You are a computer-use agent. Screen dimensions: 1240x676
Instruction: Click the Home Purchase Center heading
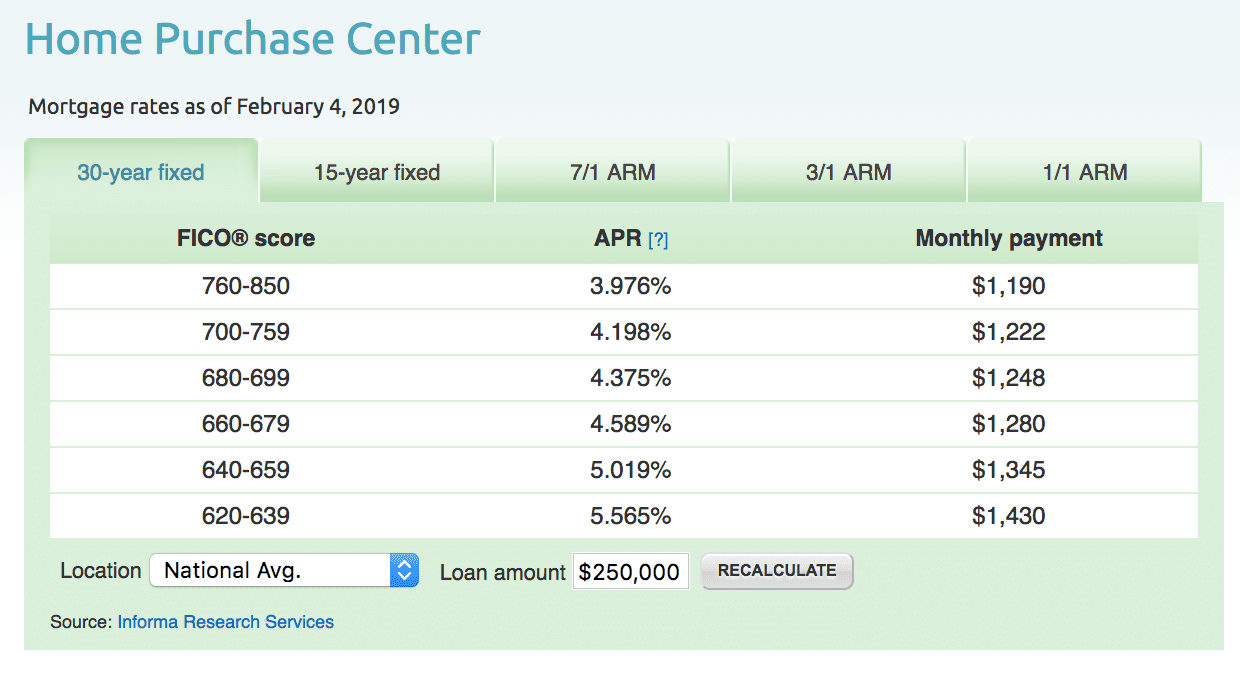pyautogui.click(x=253, y=39)
